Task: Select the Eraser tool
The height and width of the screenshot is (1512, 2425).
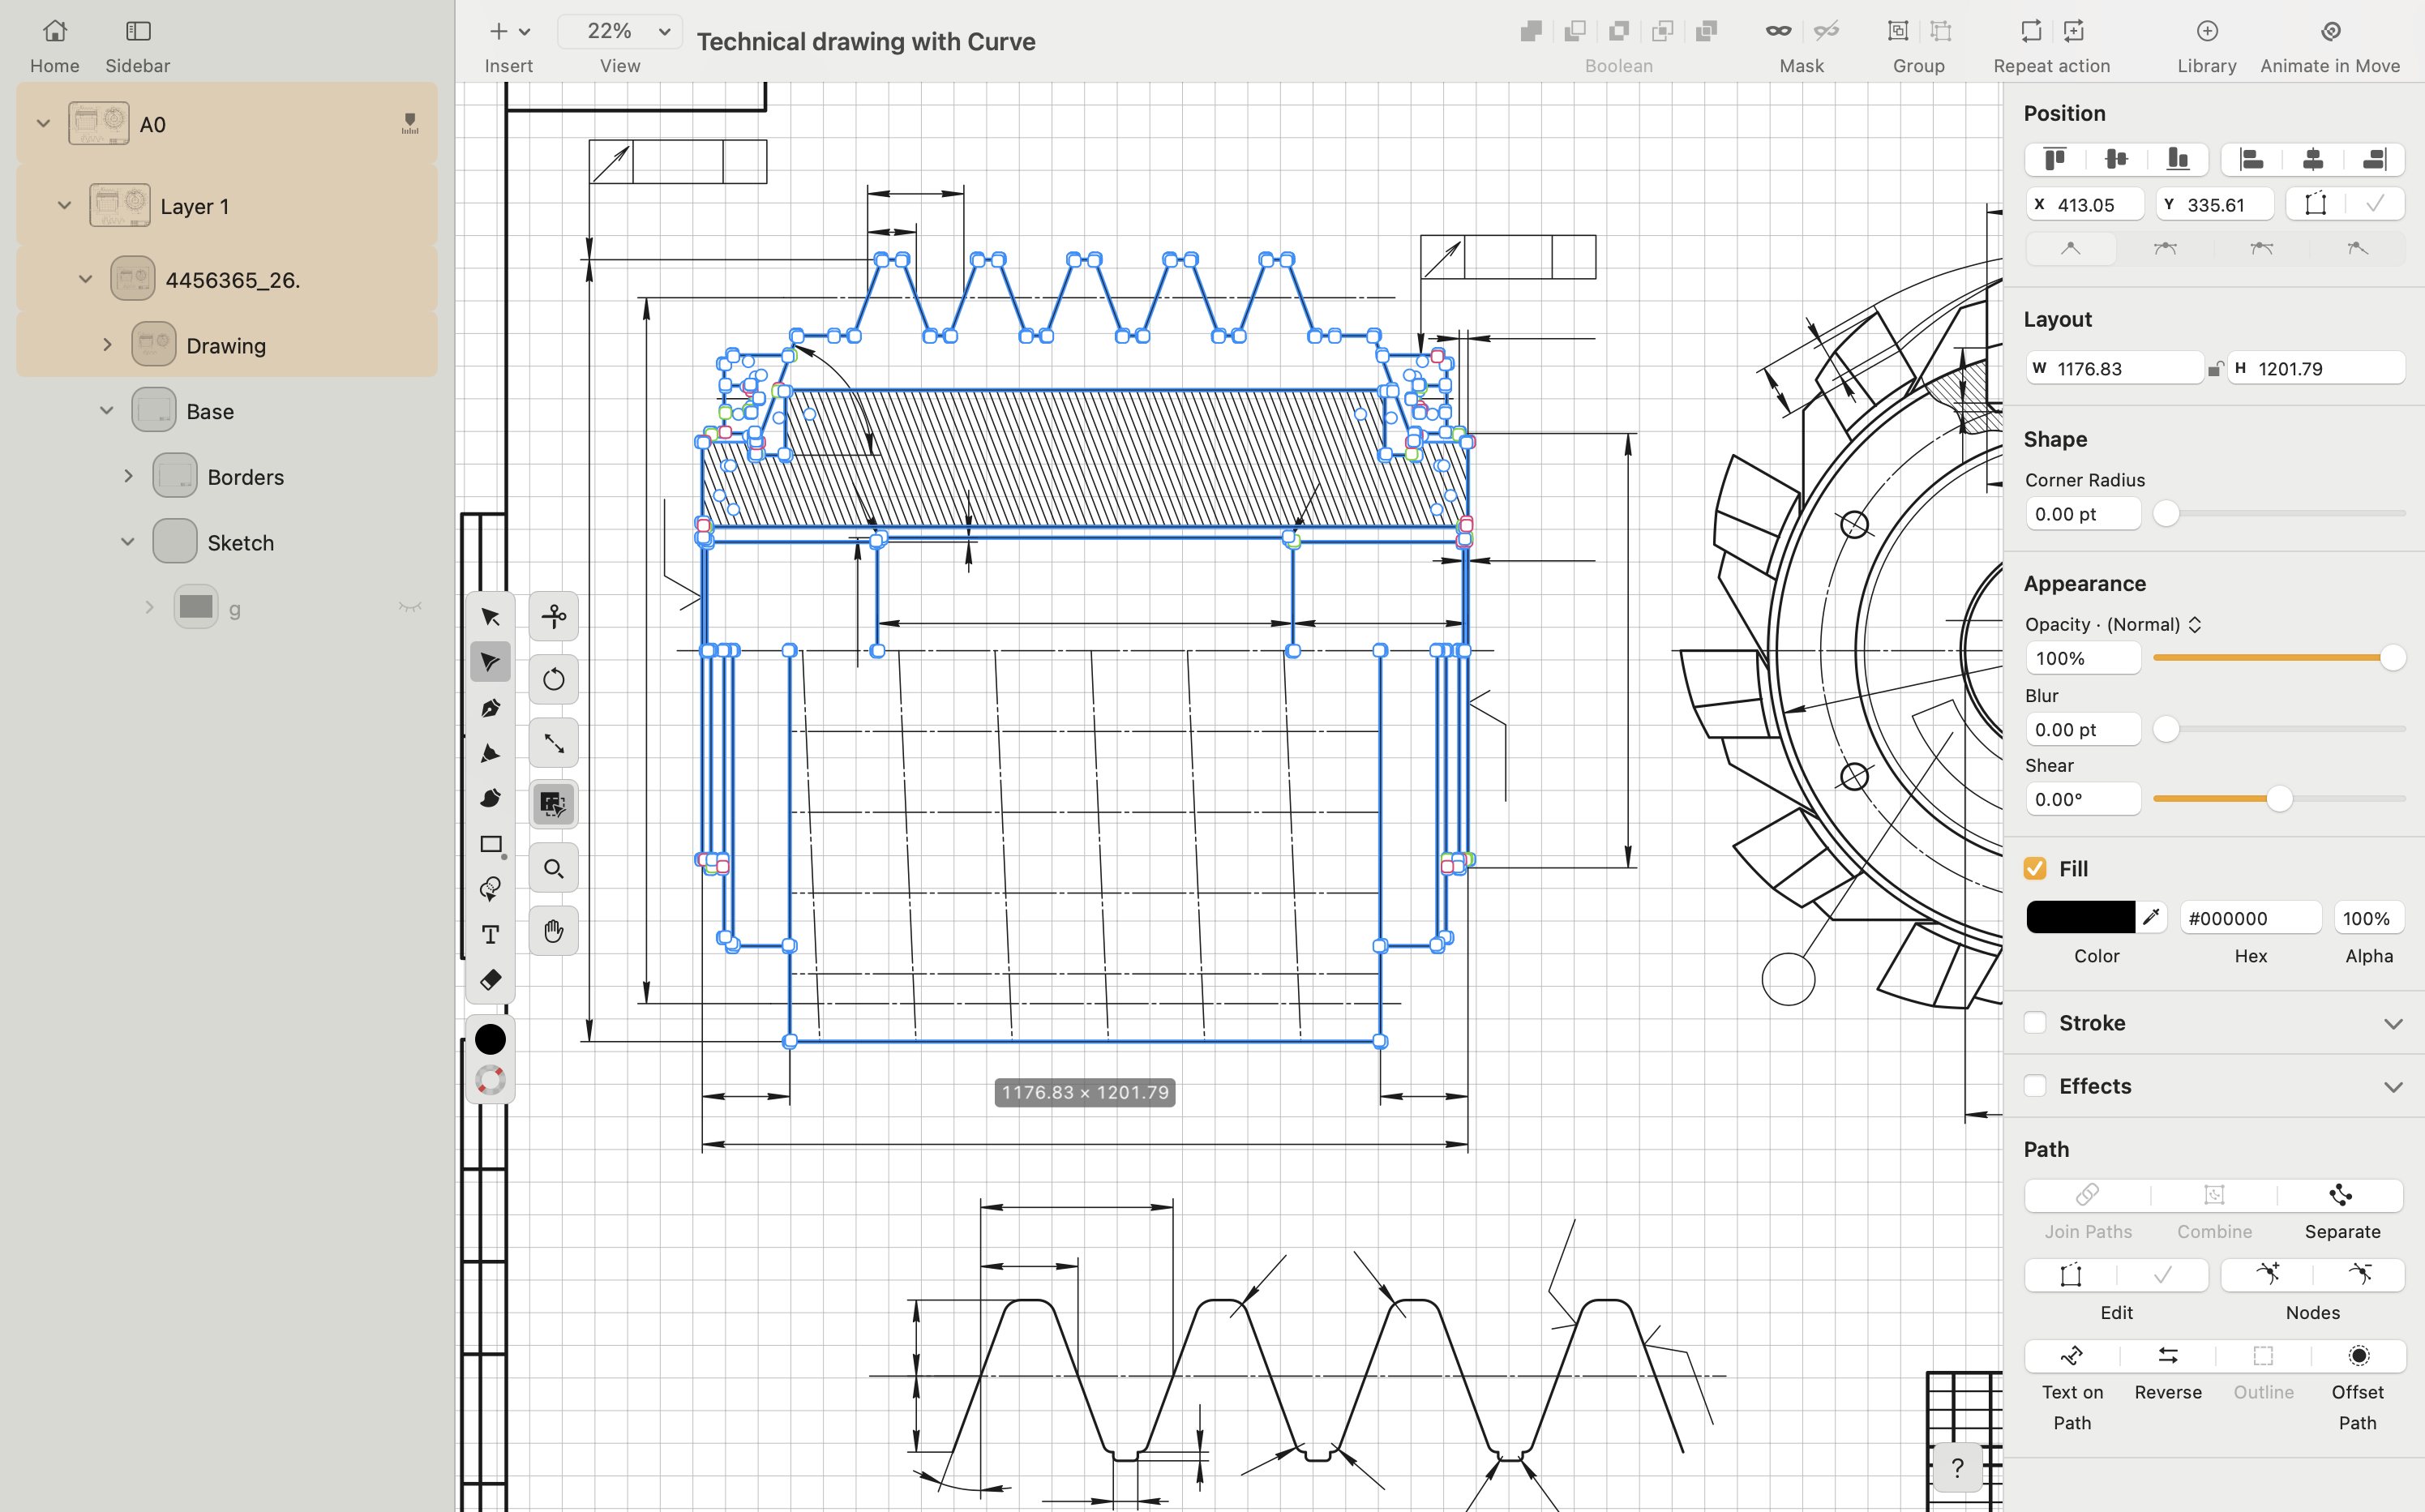Action: 491,980
